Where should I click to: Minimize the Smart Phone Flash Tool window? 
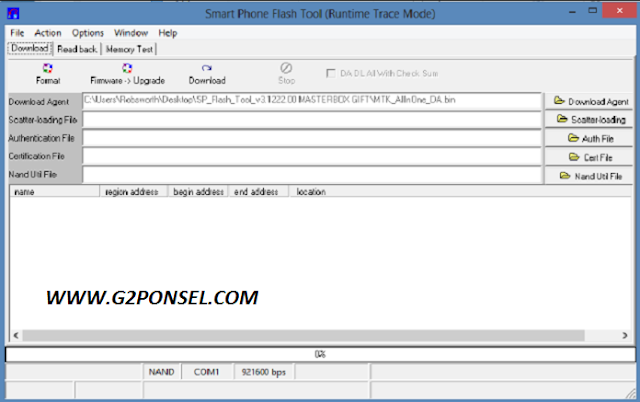pyautogui.click(x=572, y=11)
